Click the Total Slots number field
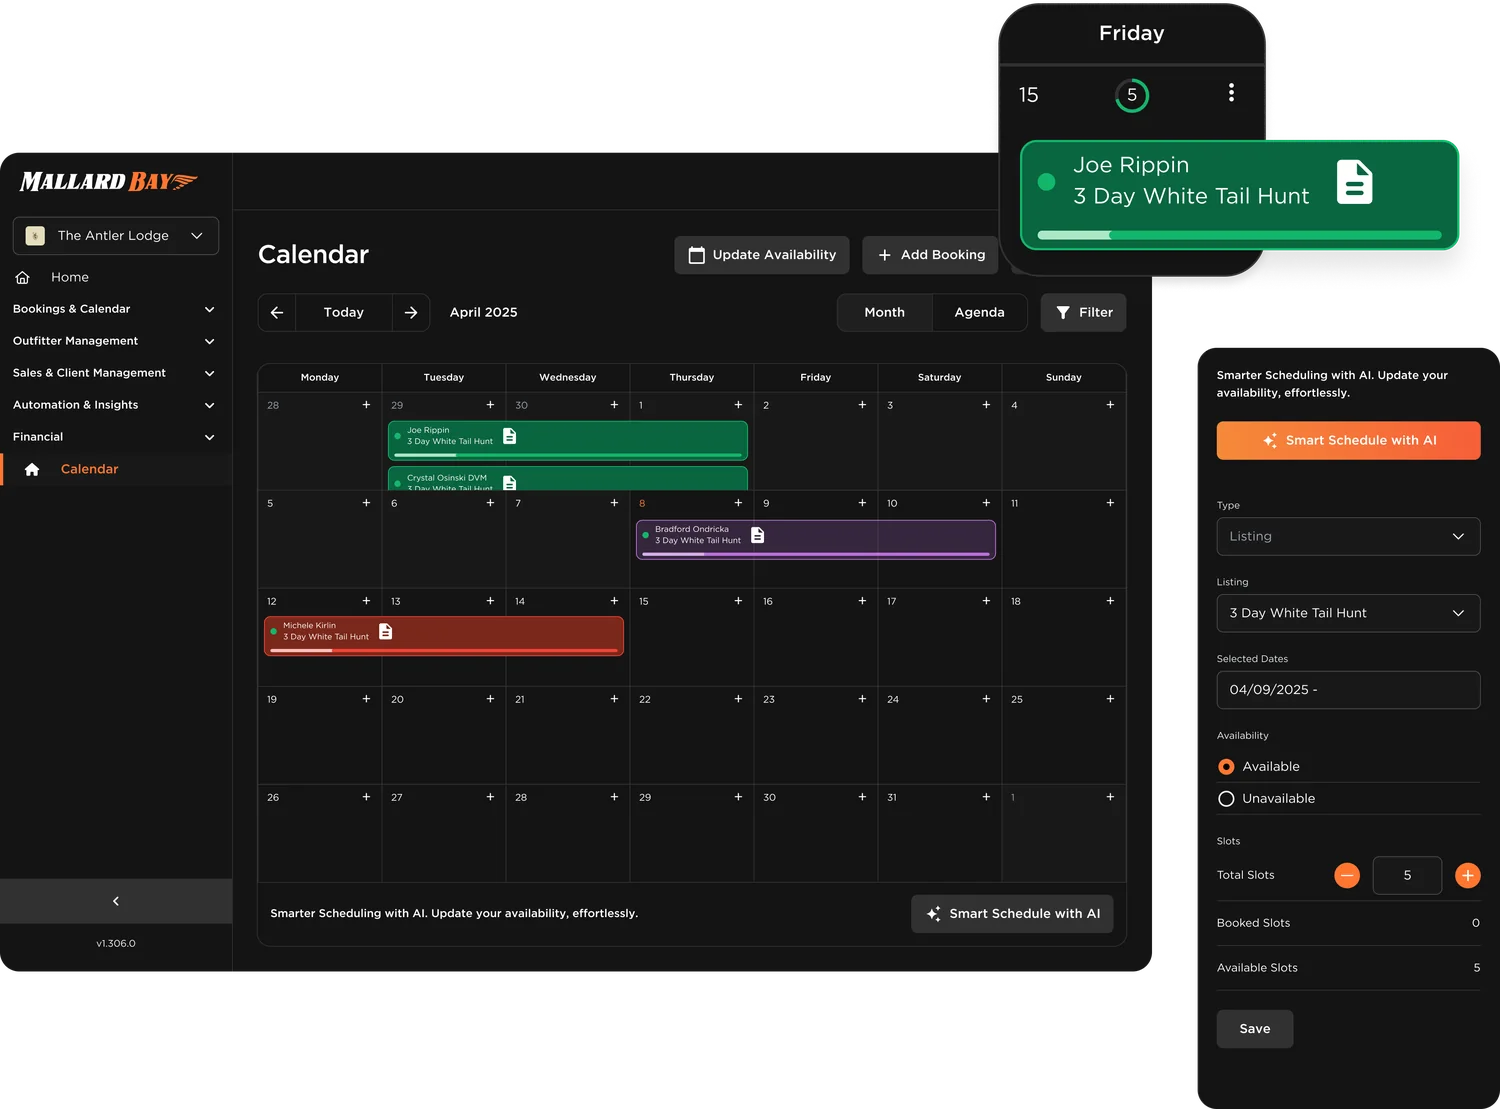Screen dimensions: 1500x1109 [x=1407, y=875]
